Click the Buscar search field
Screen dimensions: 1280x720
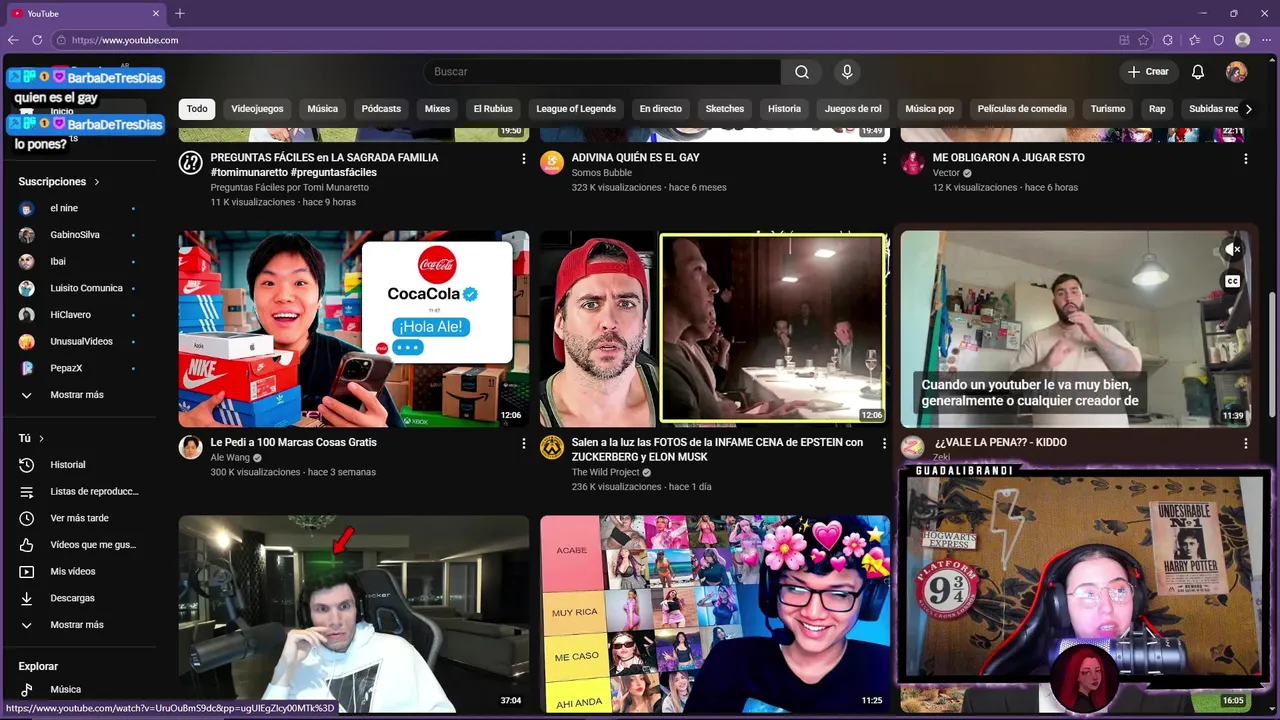pyautogui.click(x=603, y=72)
